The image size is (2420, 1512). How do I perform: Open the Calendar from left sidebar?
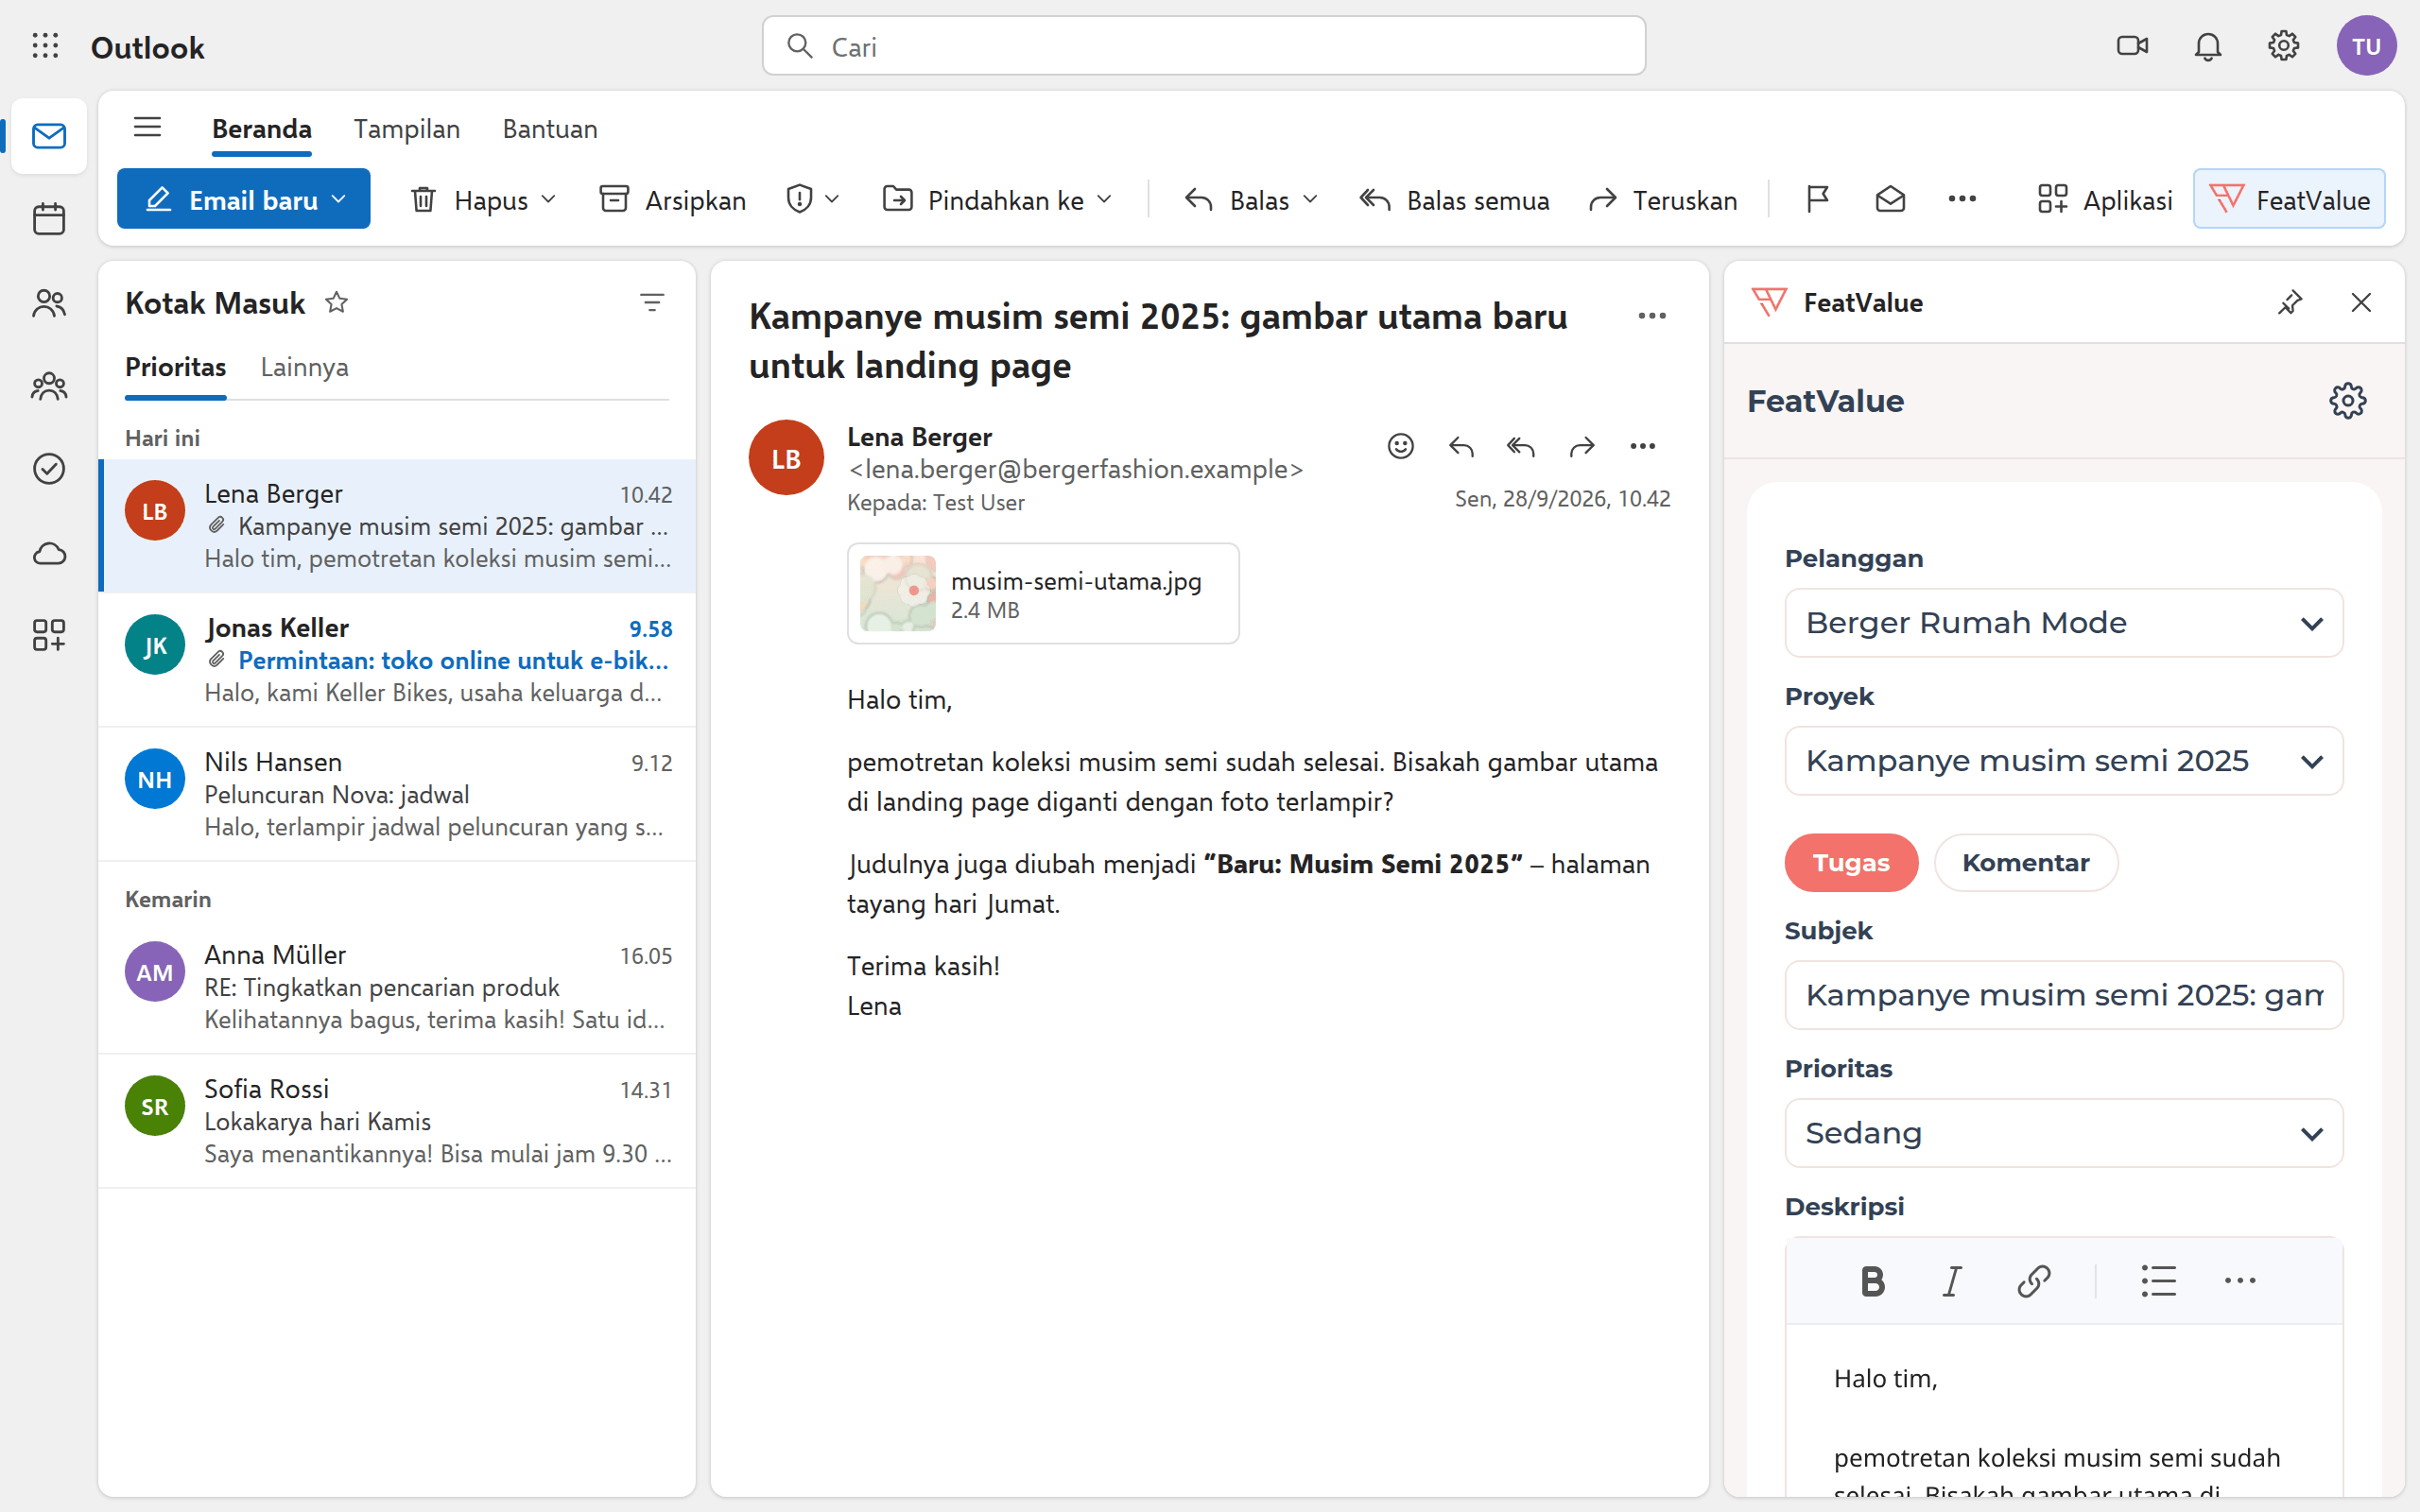tap(48, 219)
